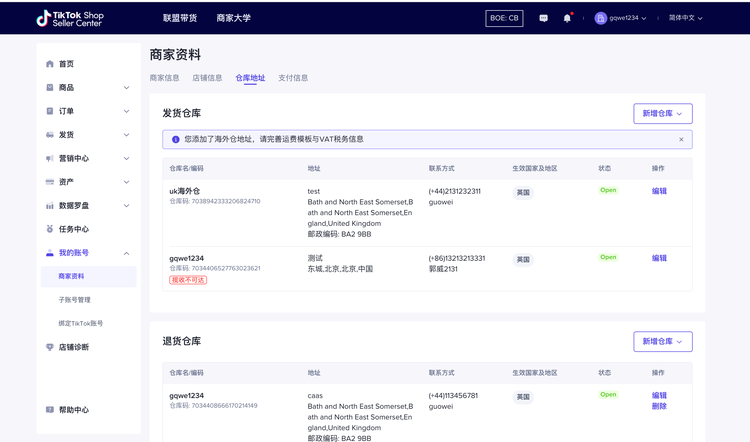750x442 pixels.
Task: Click 编辑 for the uk海外仓 warehouse
Action: pyautogui.click(x=659, y=191)
